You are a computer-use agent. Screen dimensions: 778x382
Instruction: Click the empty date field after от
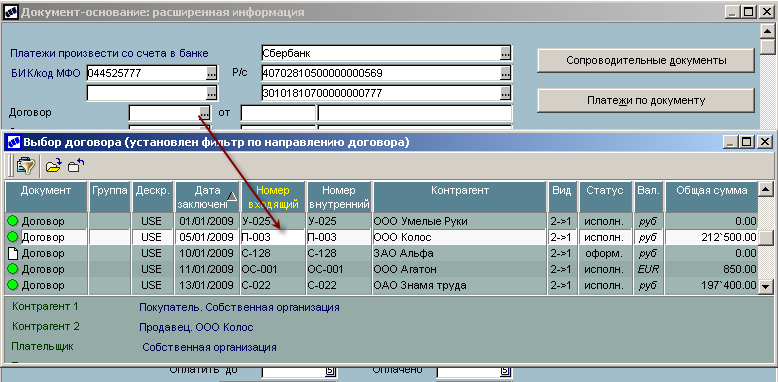278,113
